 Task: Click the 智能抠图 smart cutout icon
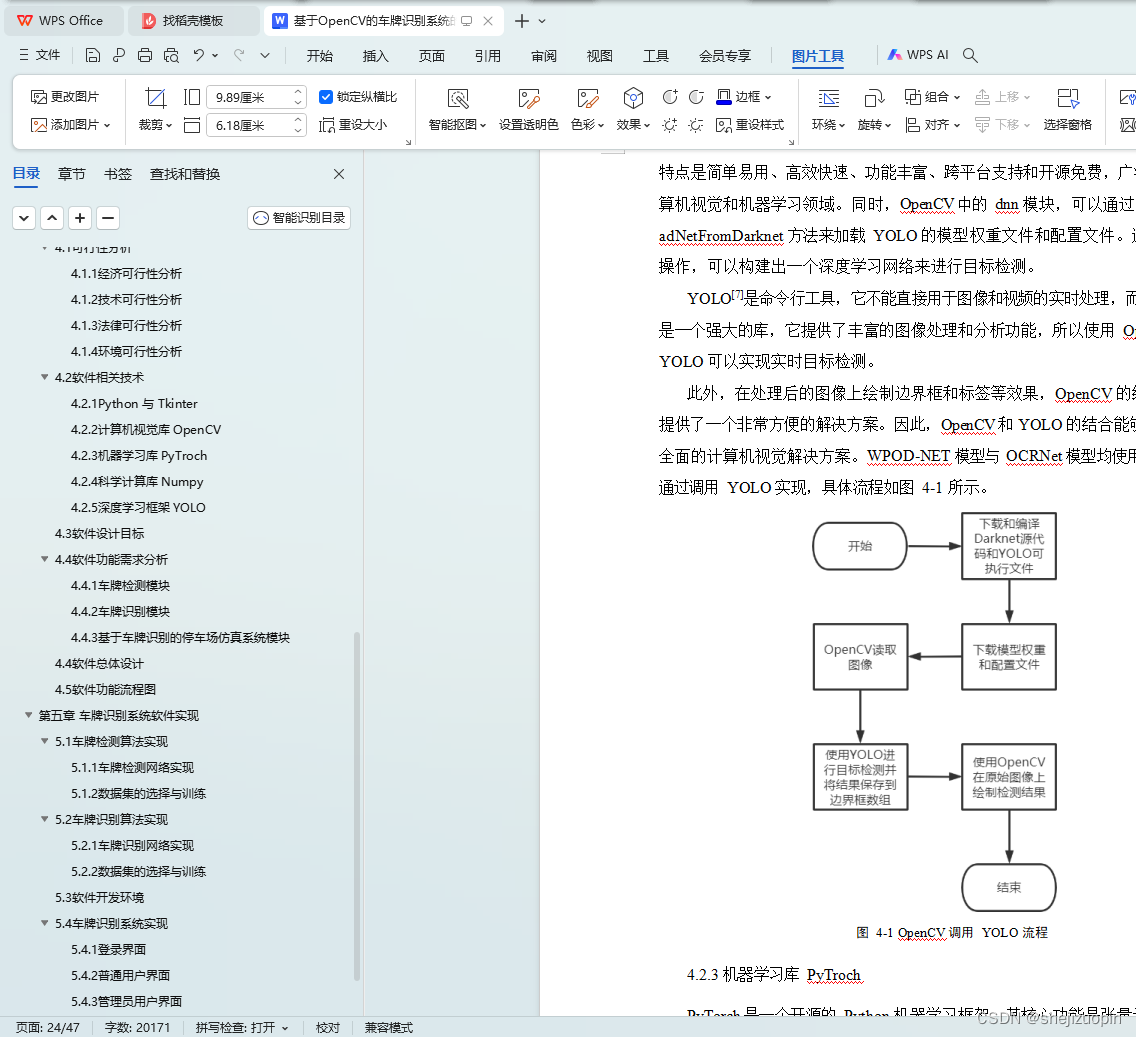point(458,99)
